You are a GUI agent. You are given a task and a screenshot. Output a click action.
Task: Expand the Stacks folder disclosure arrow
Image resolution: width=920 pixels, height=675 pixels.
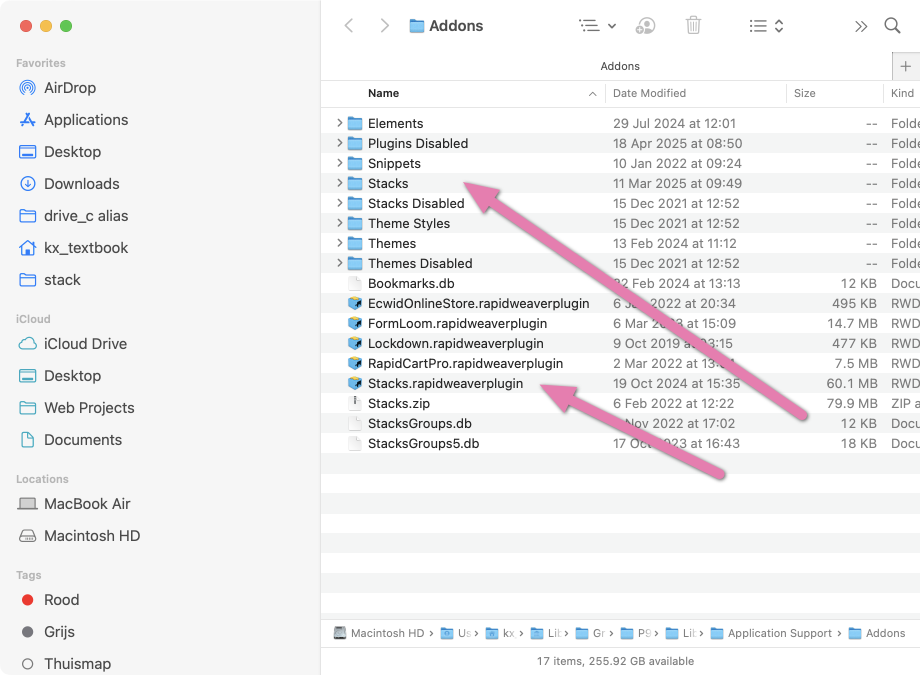point(339,183)
